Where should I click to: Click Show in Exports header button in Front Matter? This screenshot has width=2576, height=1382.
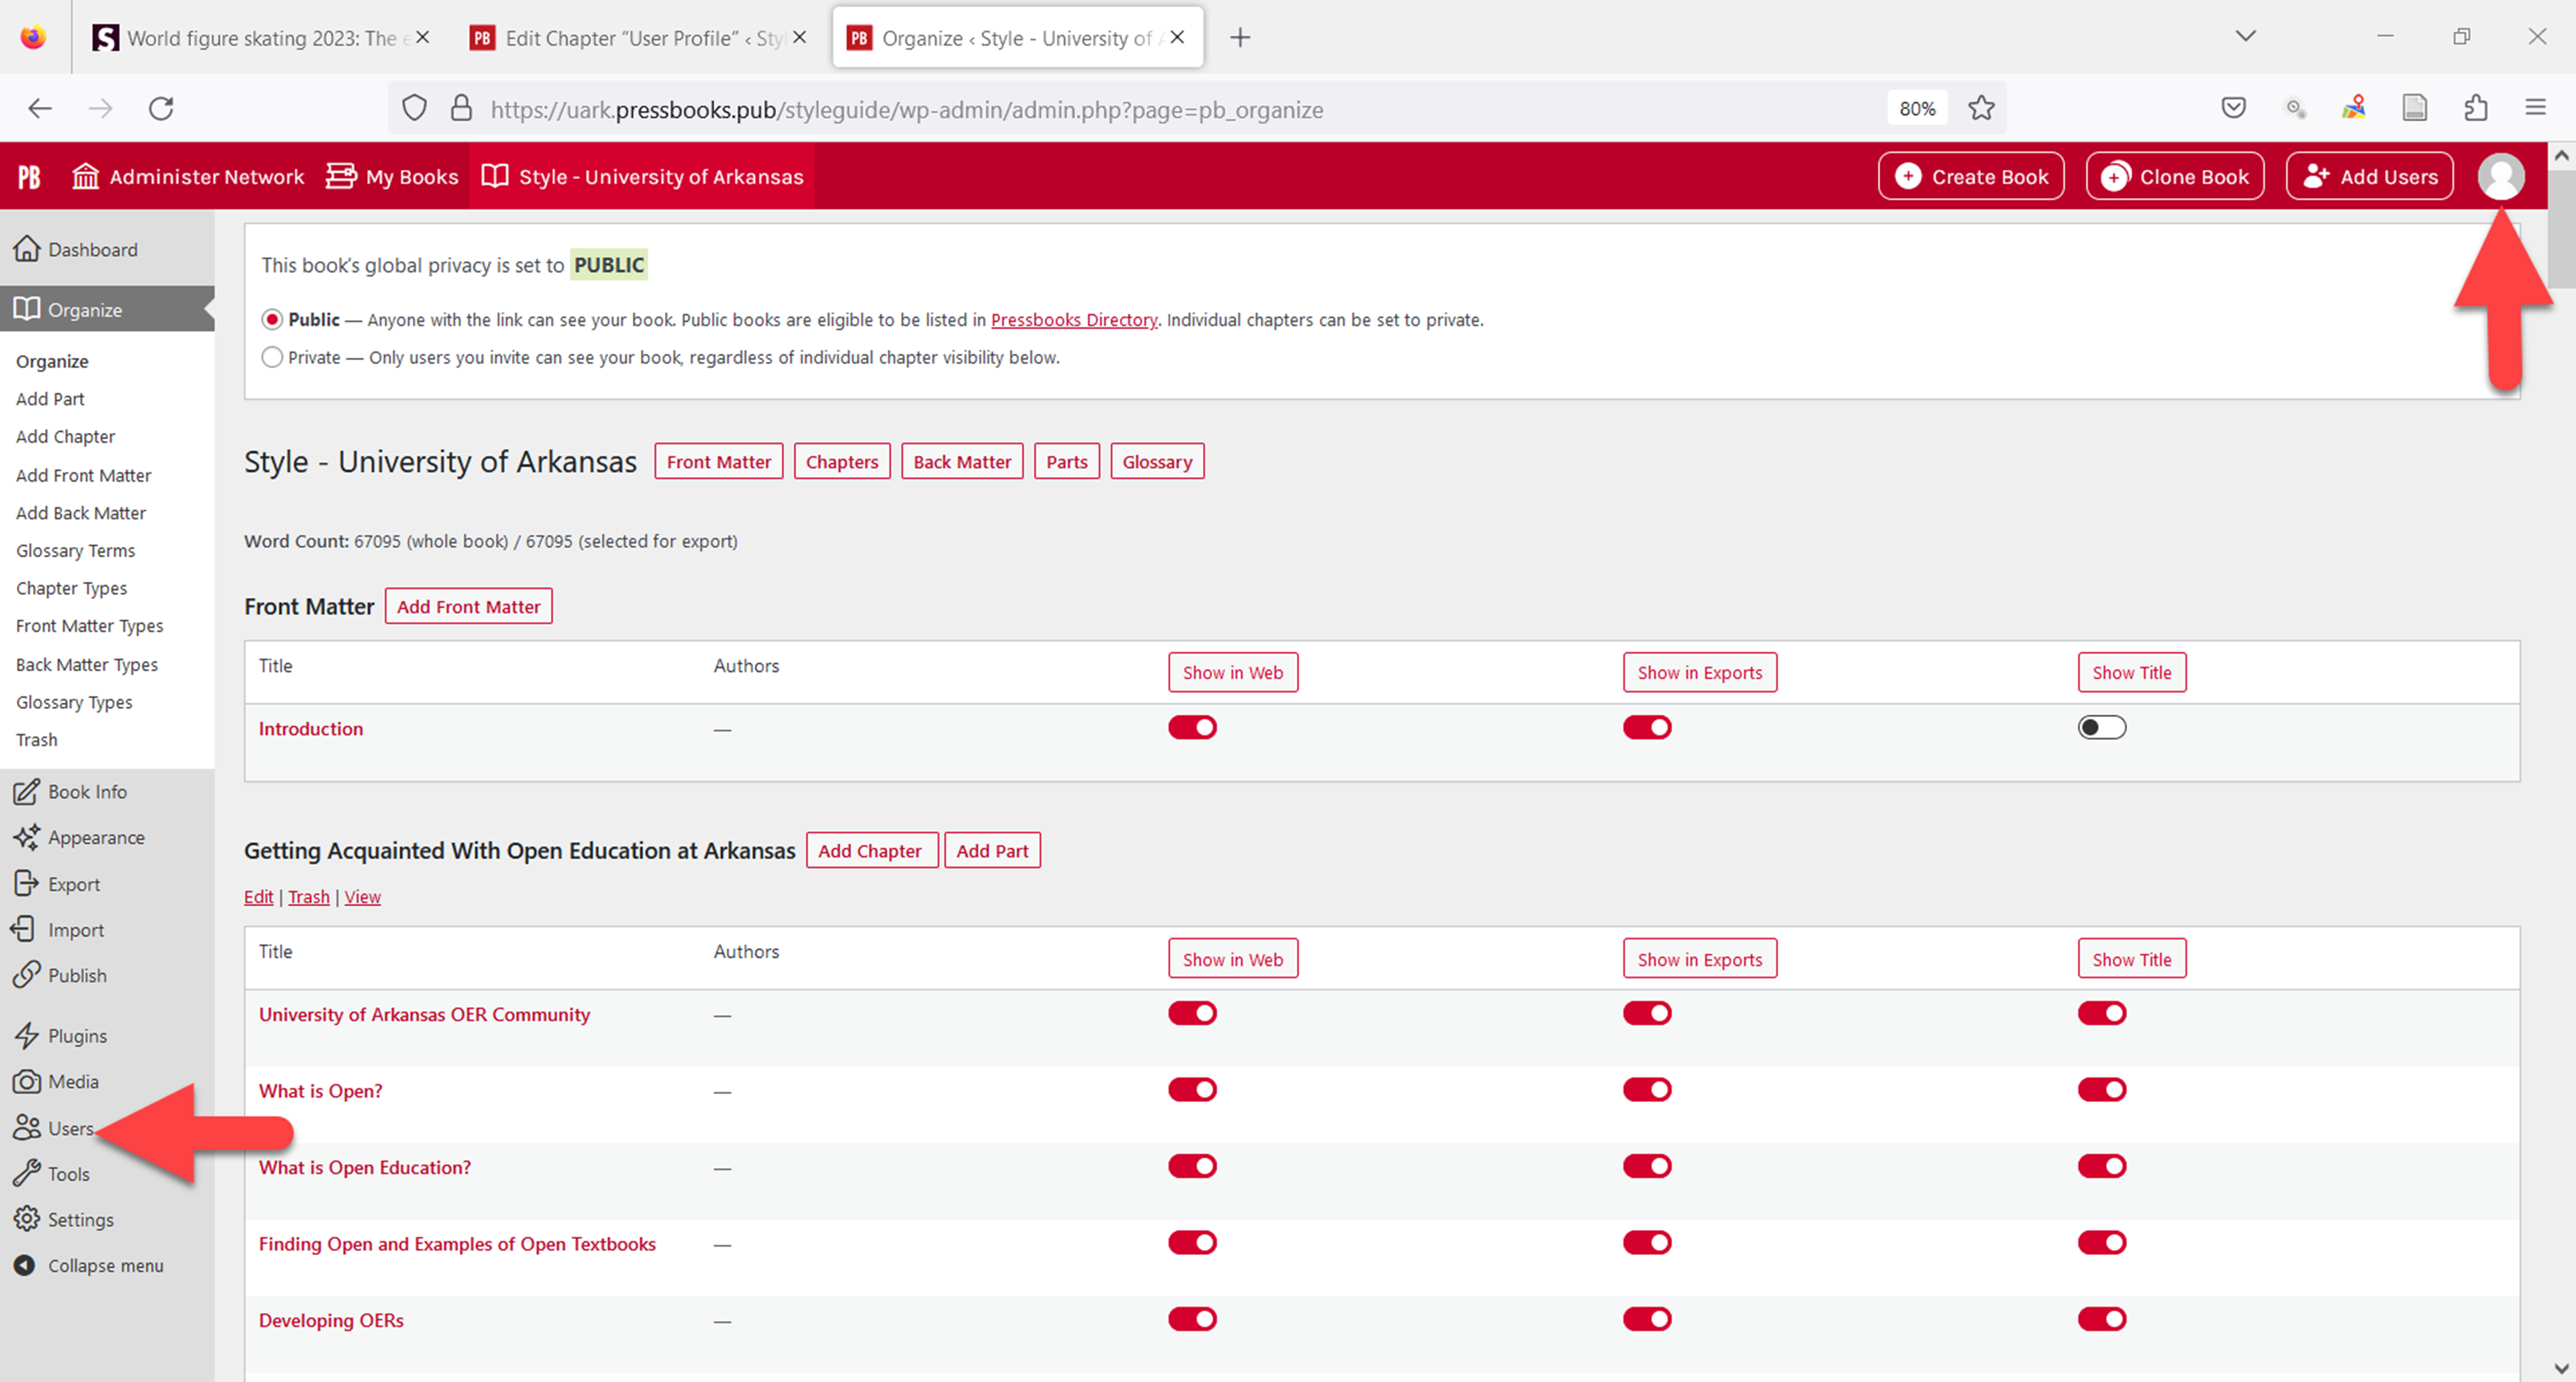coord(1699,673)
